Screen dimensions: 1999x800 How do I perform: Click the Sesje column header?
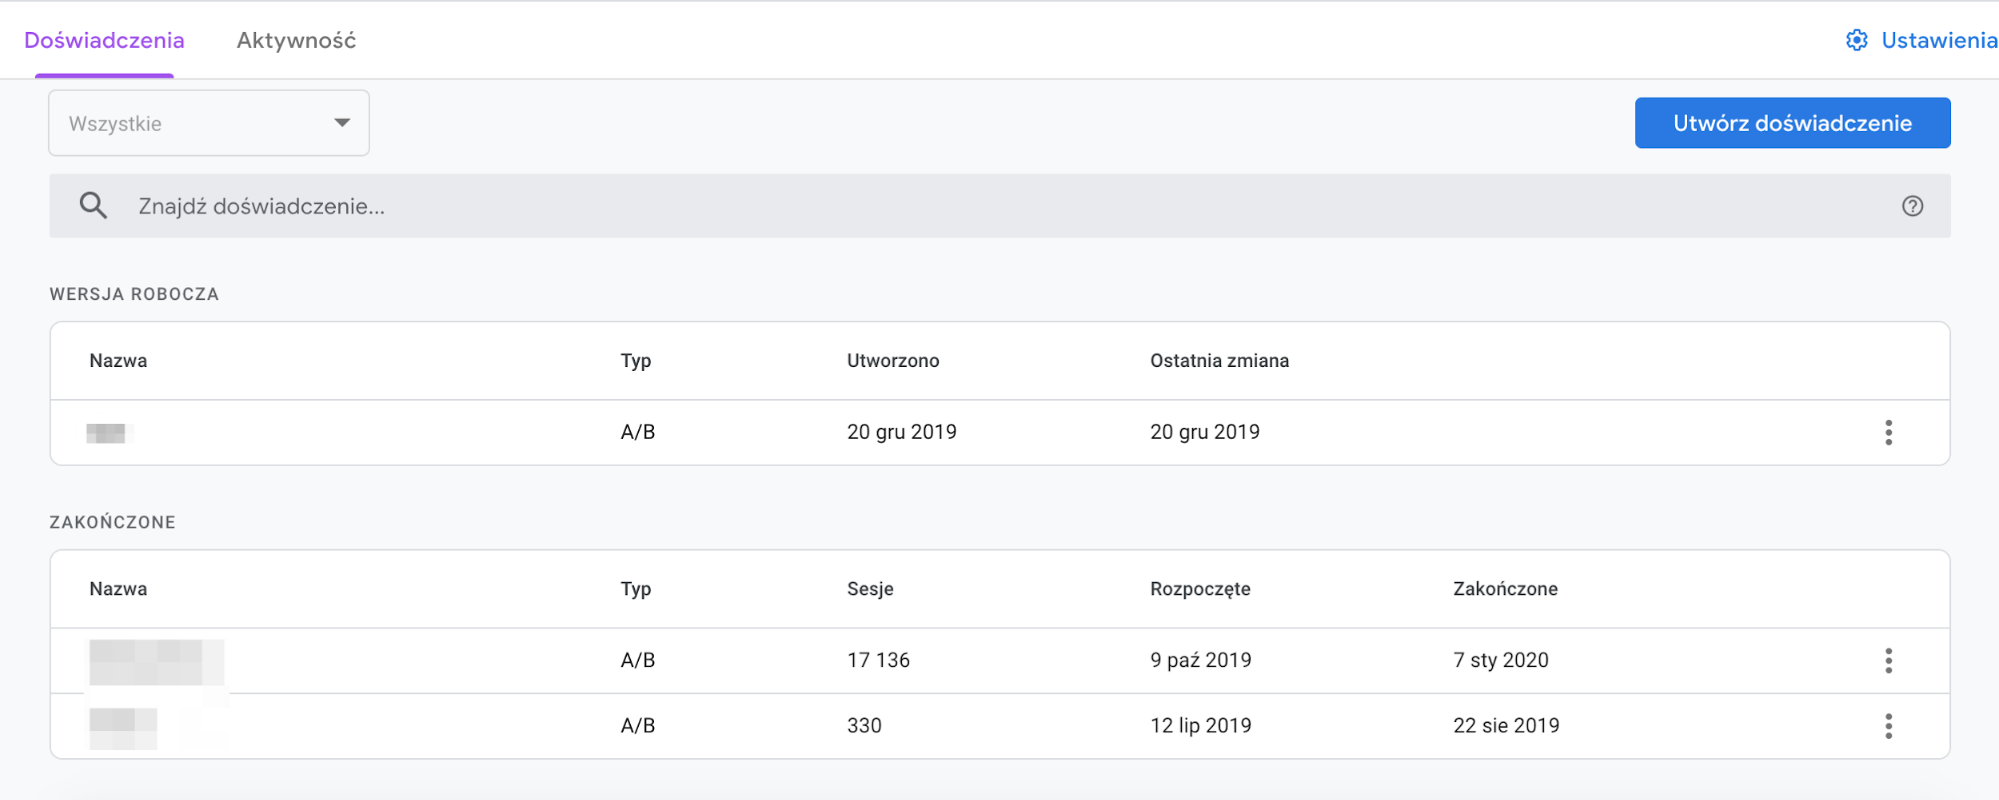[870, 589]
